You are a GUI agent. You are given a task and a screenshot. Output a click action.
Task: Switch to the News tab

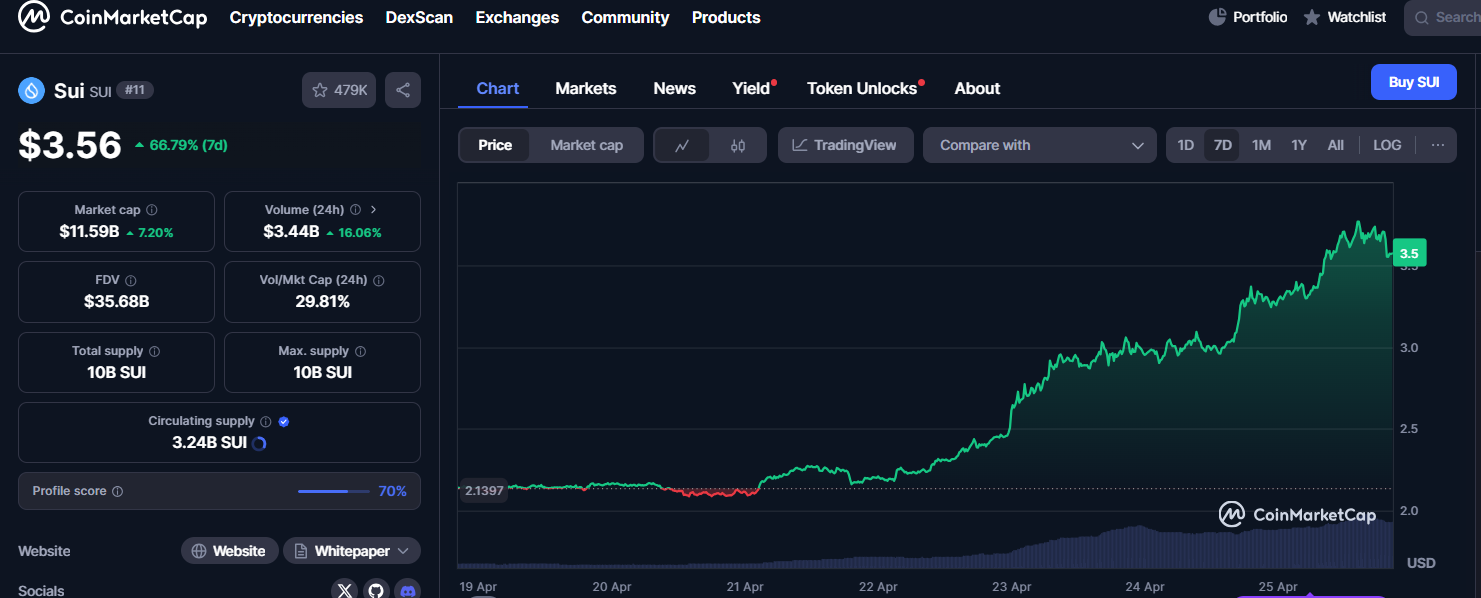coord(675,88)
